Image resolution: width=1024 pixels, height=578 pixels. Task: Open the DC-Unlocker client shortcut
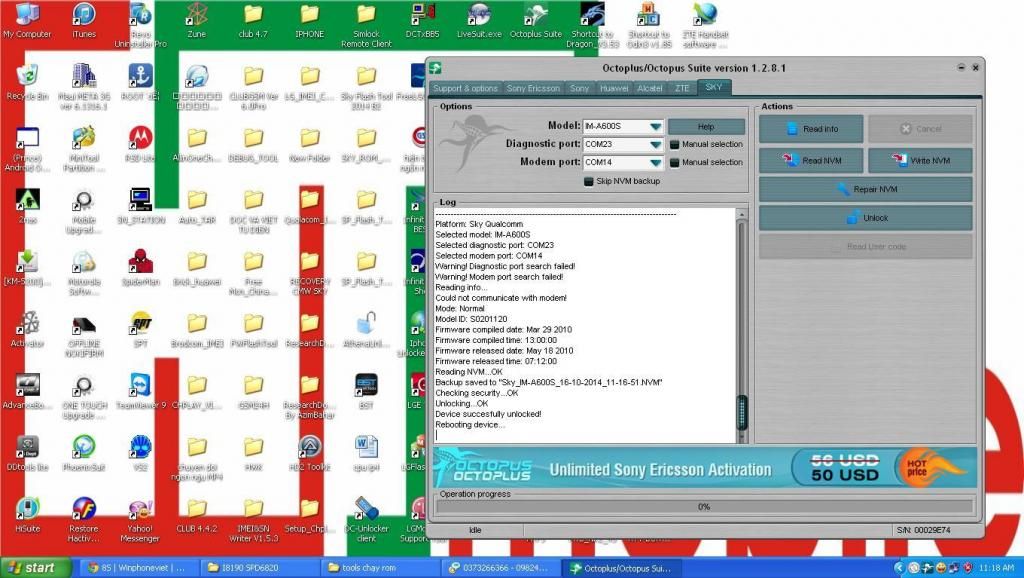pos(366,520)
